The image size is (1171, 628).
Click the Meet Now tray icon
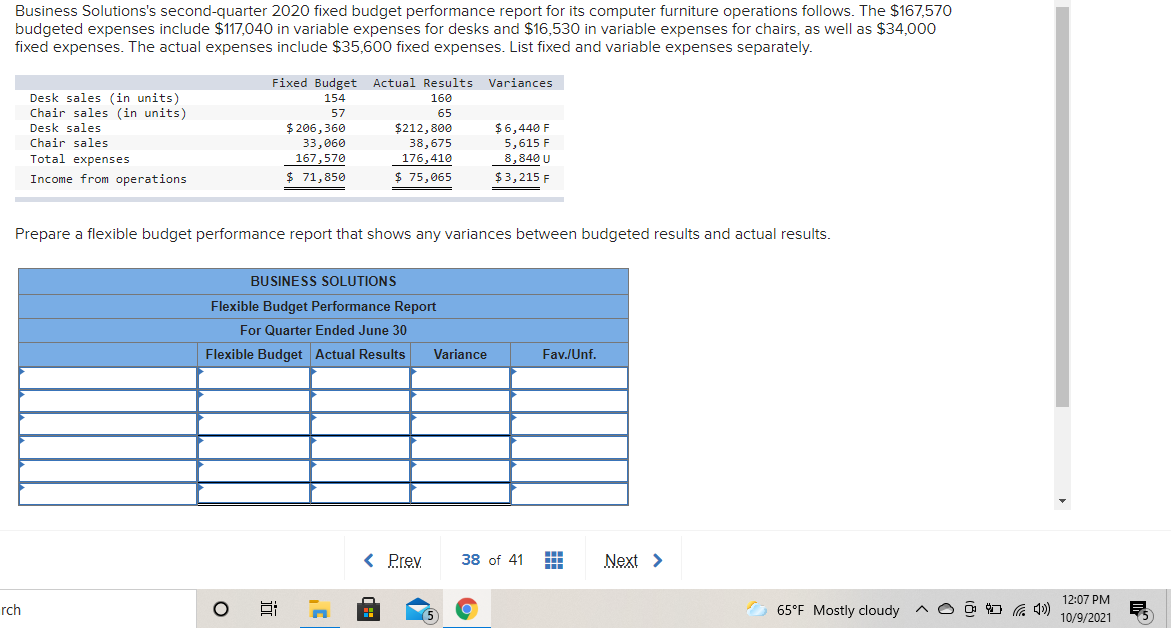970,609
